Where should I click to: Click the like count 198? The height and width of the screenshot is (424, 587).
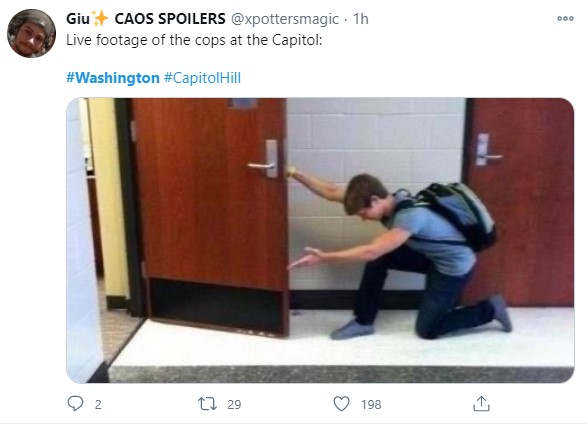pyautogui.click(x=371, y=405)
